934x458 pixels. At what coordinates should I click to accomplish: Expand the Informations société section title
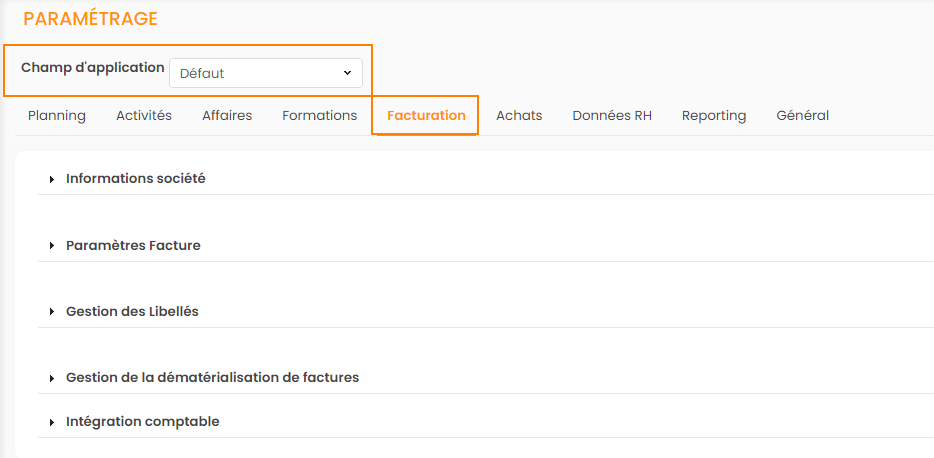tap(136, 178)
